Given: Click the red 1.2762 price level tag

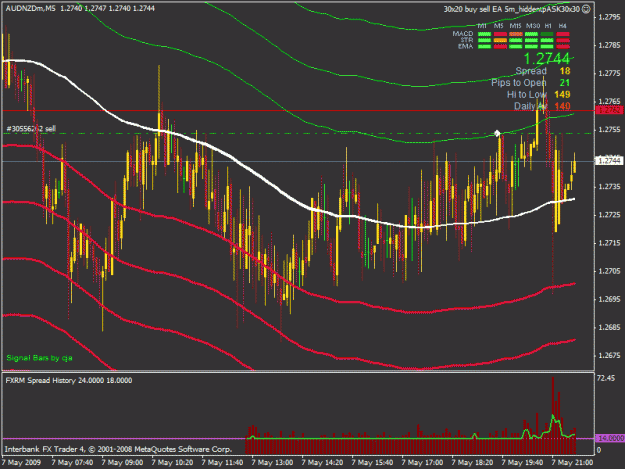Looking at the screenshot, I should [609, 110].
